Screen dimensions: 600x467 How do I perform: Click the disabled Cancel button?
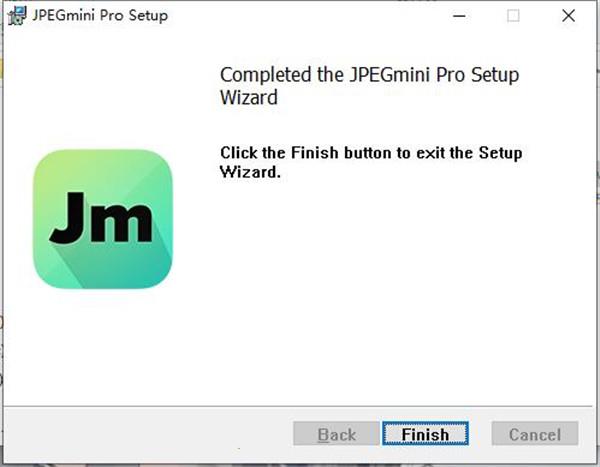pyautogui.click(x=535, y=434)
